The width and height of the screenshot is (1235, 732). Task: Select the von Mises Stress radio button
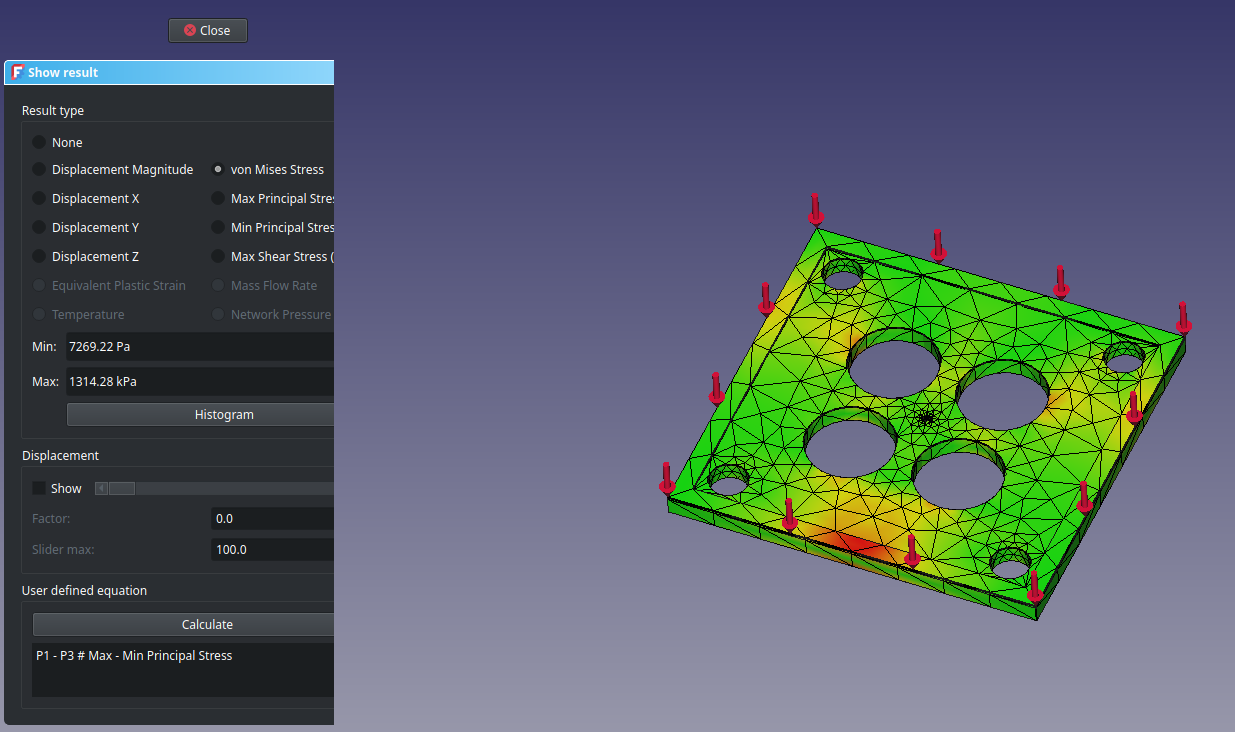(x=218, y=170)
